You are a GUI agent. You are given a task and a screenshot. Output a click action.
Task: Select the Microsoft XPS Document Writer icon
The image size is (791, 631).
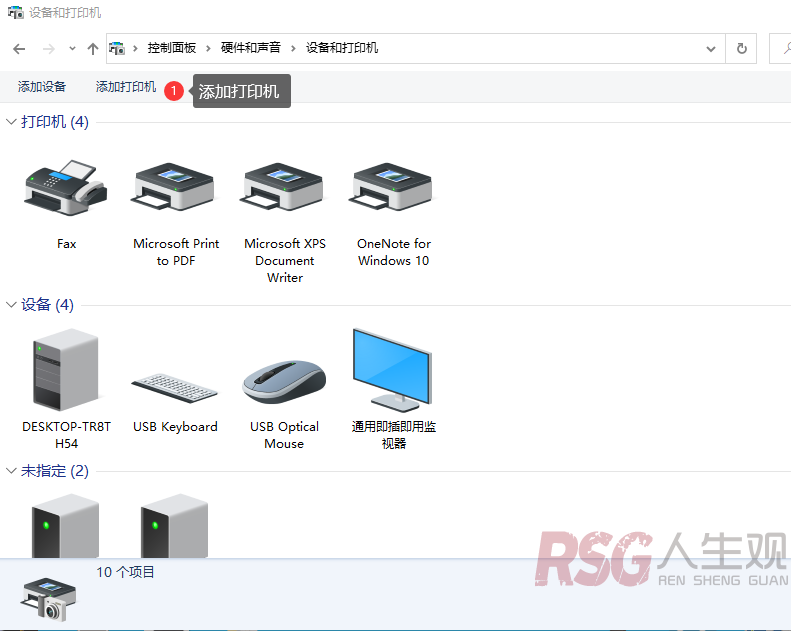tap(284, 188)
